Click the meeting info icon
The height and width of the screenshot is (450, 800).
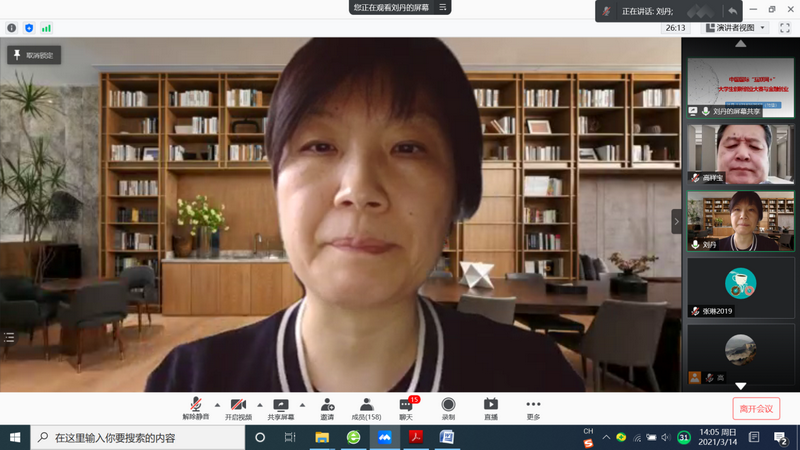click(x=12, y=28)
